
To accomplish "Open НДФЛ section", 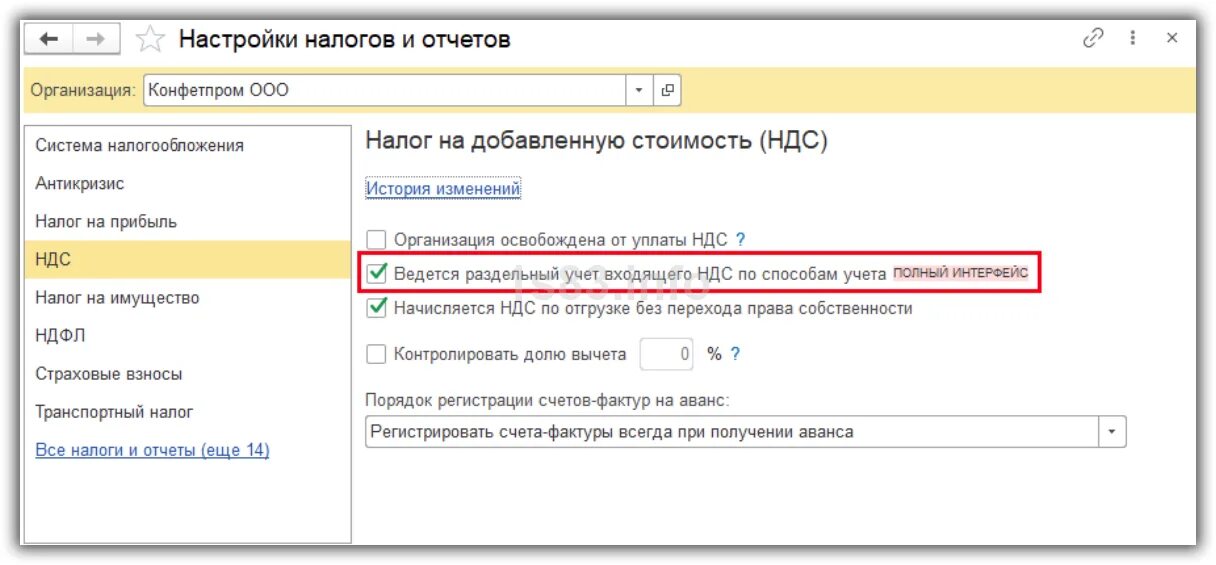I will 187,336.
